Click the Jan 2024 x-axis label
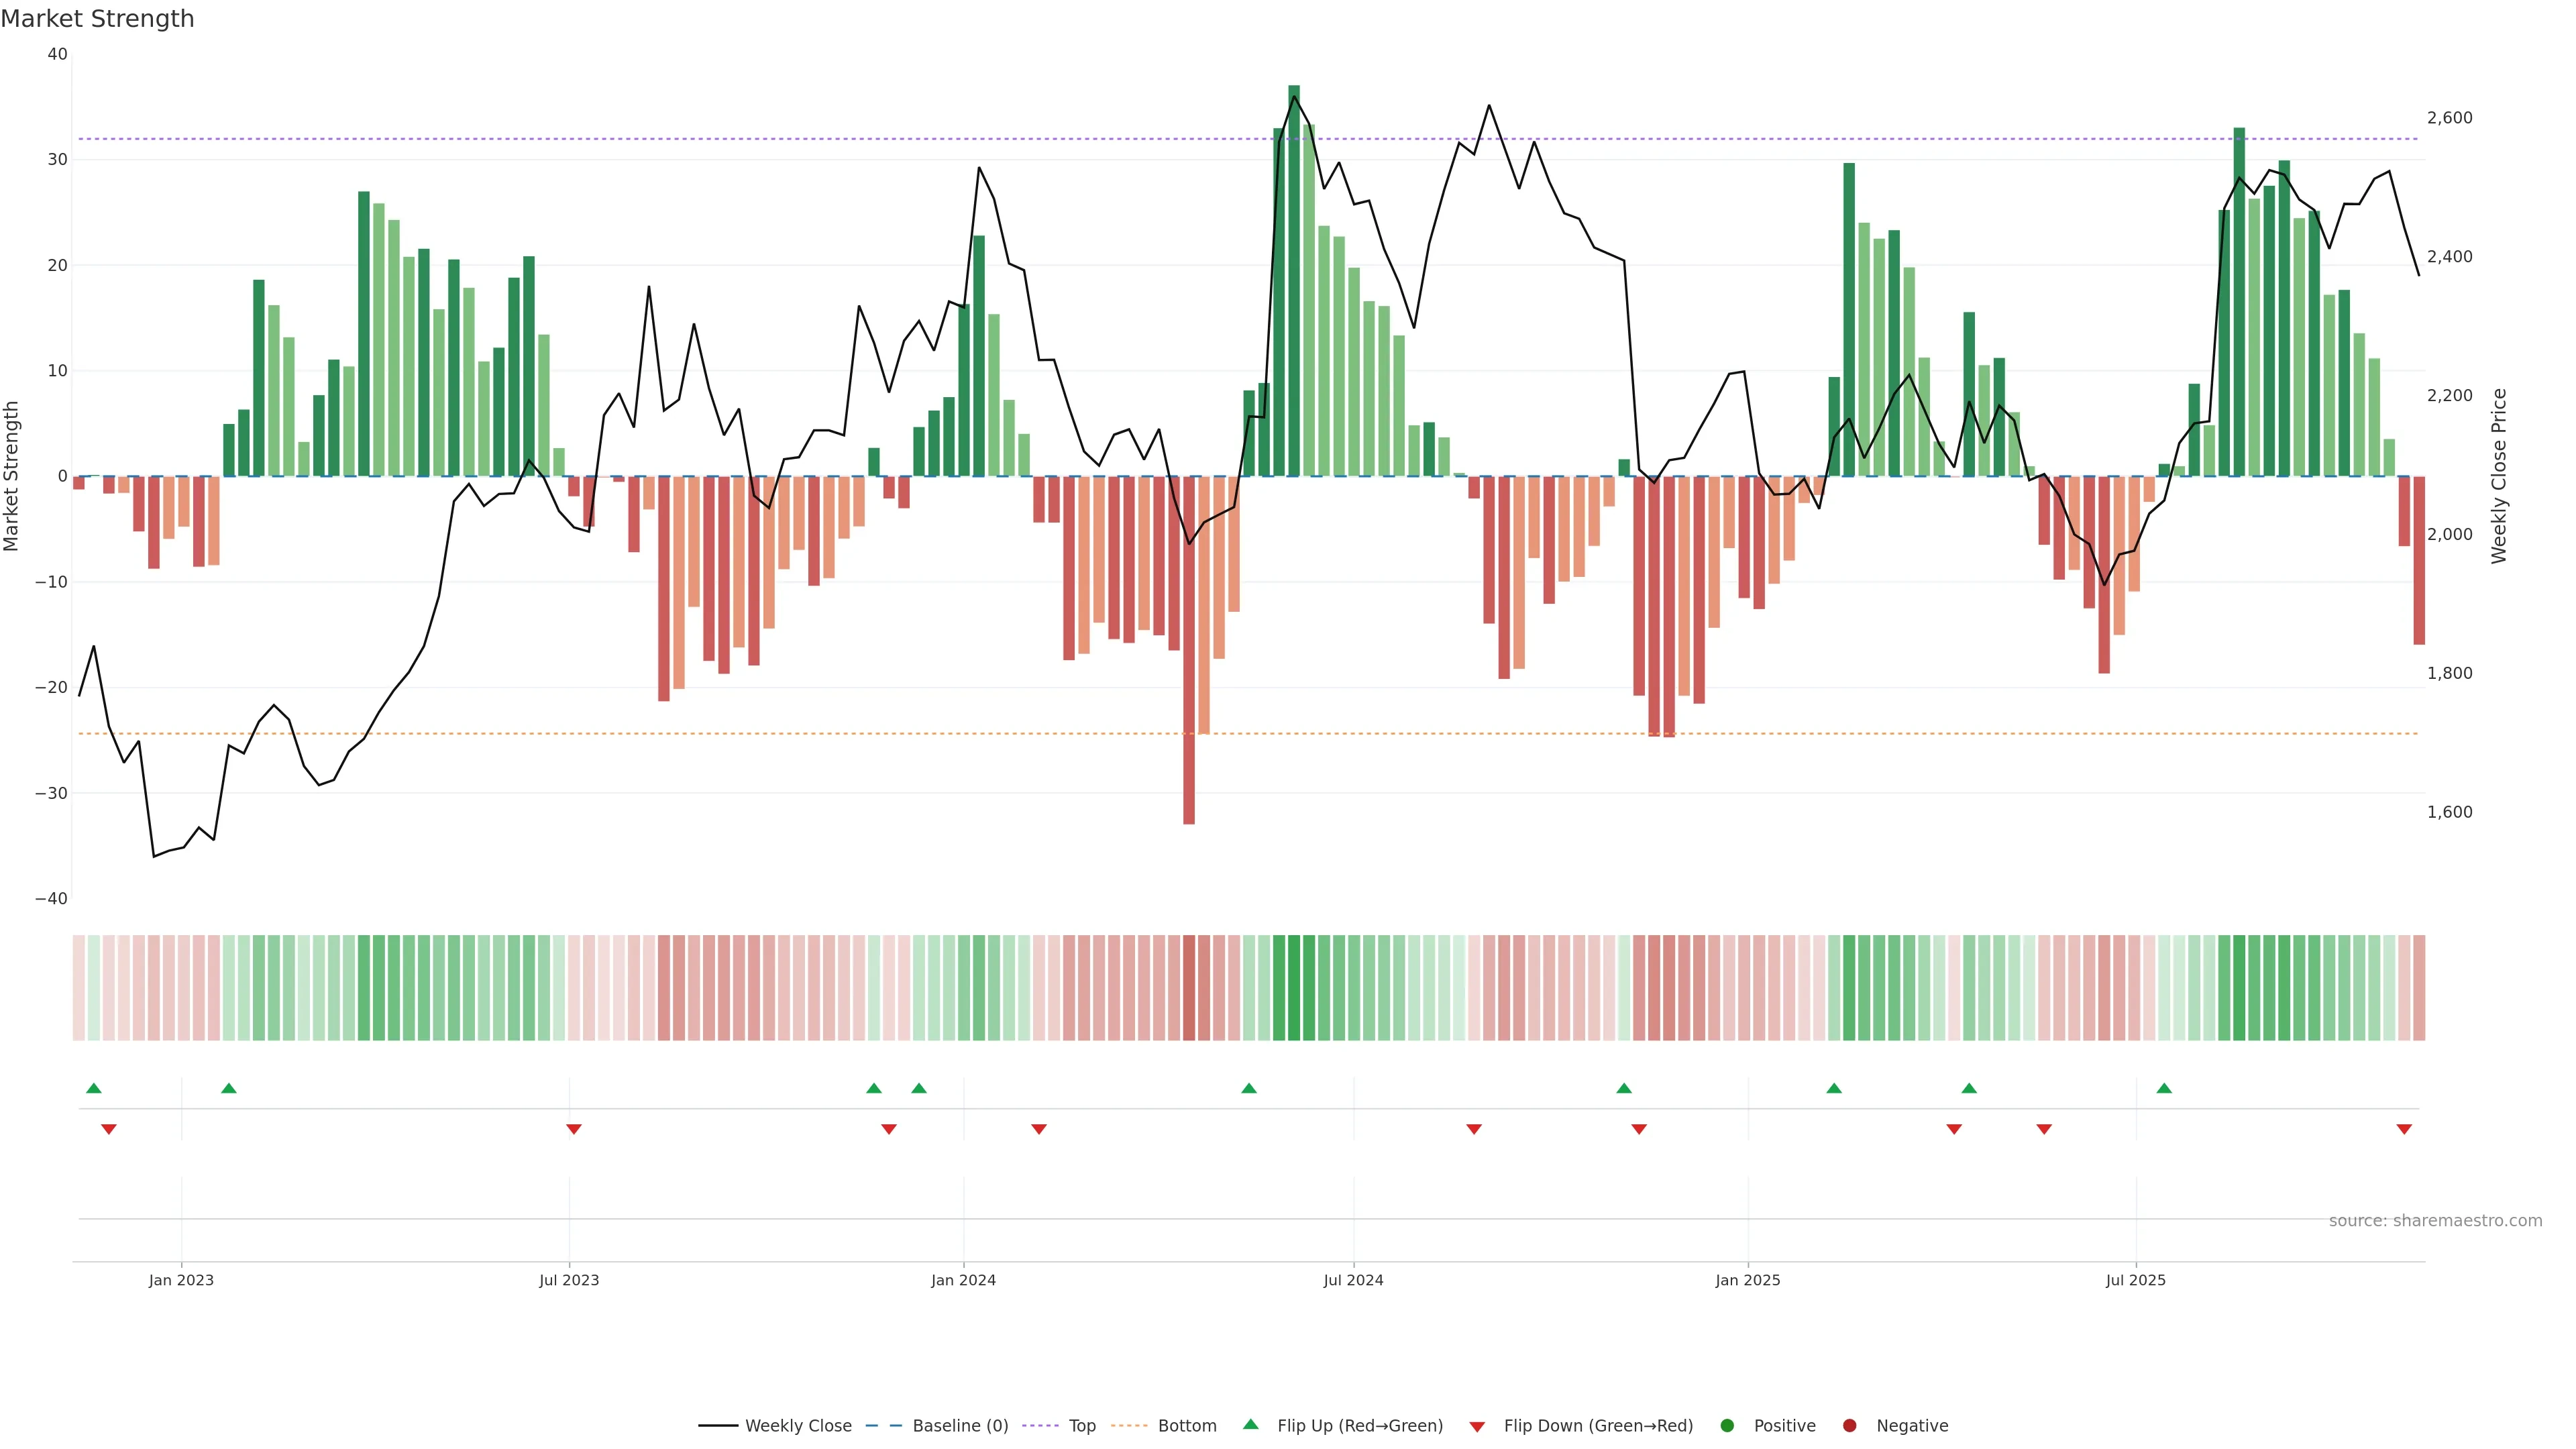 [x=963, y=1280]
